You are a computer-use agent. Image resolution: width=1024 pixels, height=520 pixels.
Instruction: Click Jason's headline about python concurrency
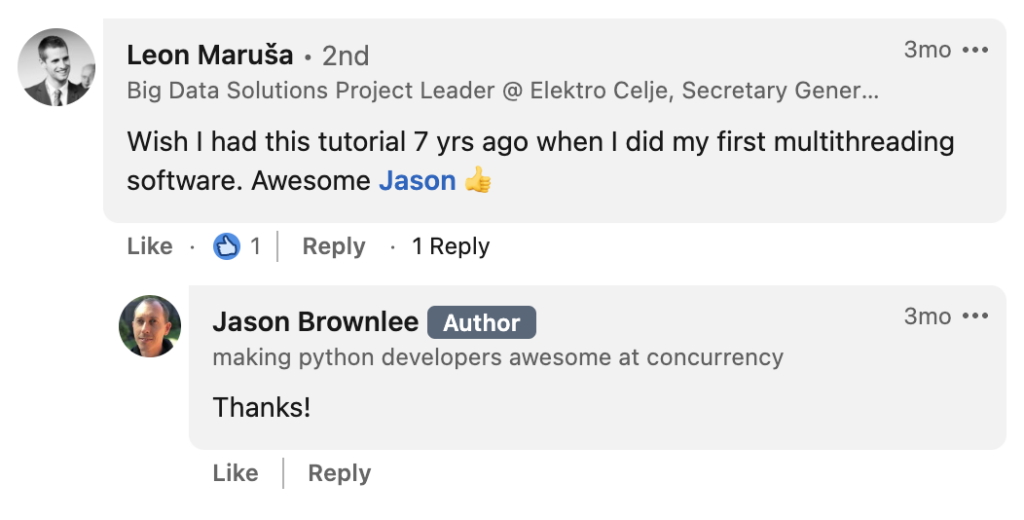click(498, 357)
